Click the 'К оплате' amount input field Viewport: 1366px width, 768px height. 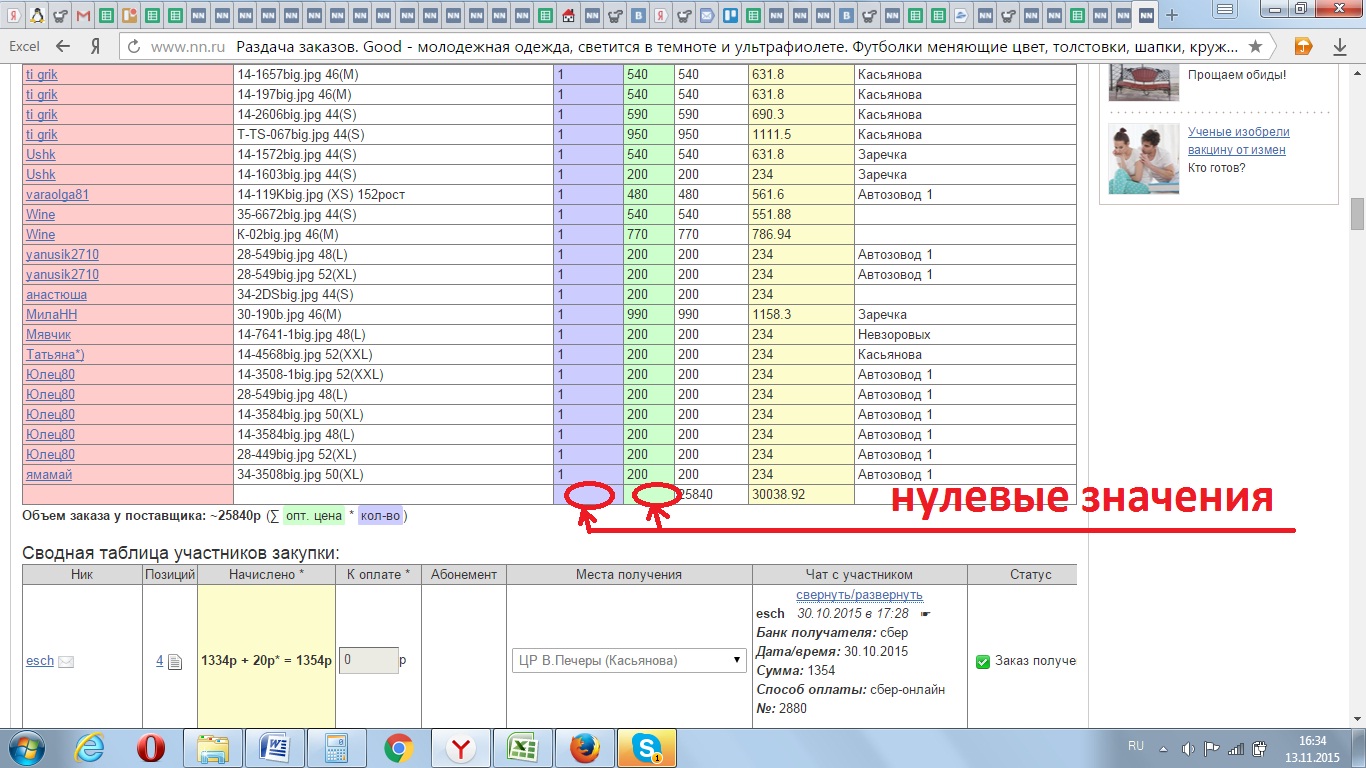point(369,660)
